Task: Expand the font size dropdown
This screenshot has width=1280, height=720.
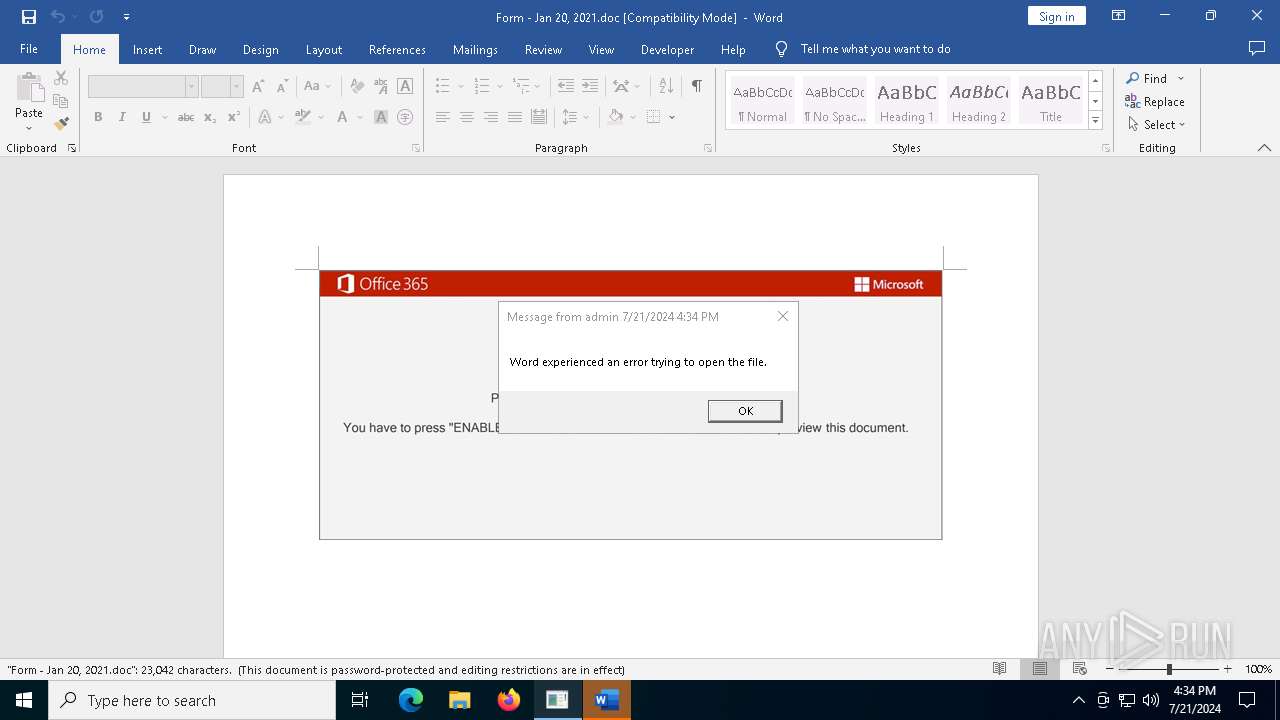Action: click(236, 87)
